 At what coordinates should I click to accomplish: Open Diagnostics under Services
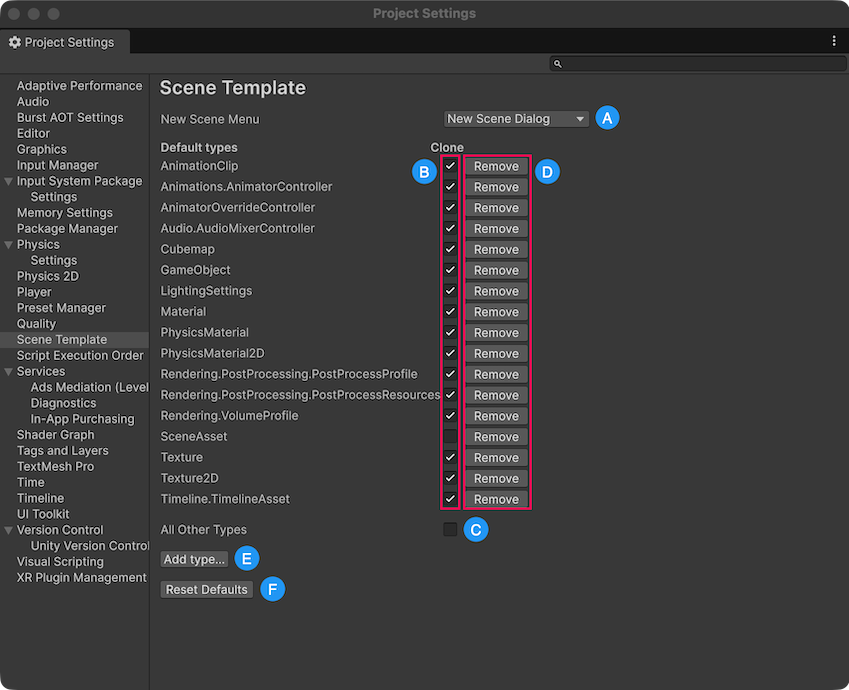pyautogui.click(x=63, y=403)
